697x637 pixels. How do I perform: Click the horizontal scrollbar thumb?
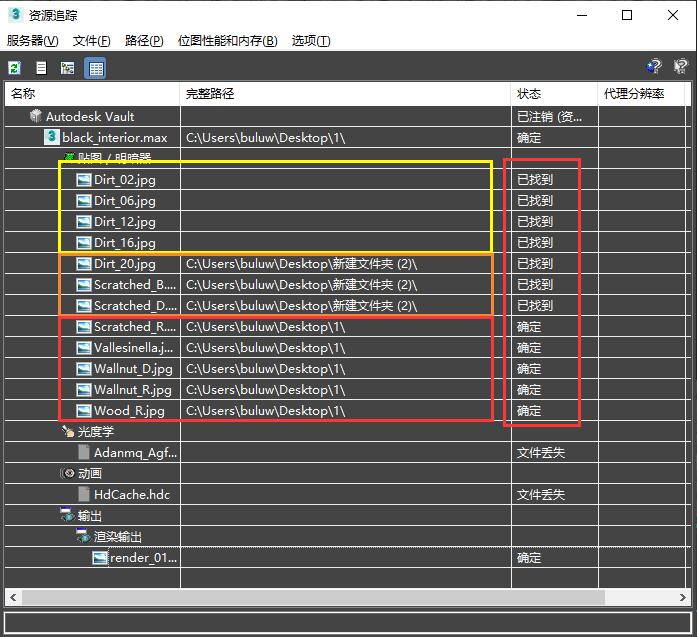tap(313, 597)
